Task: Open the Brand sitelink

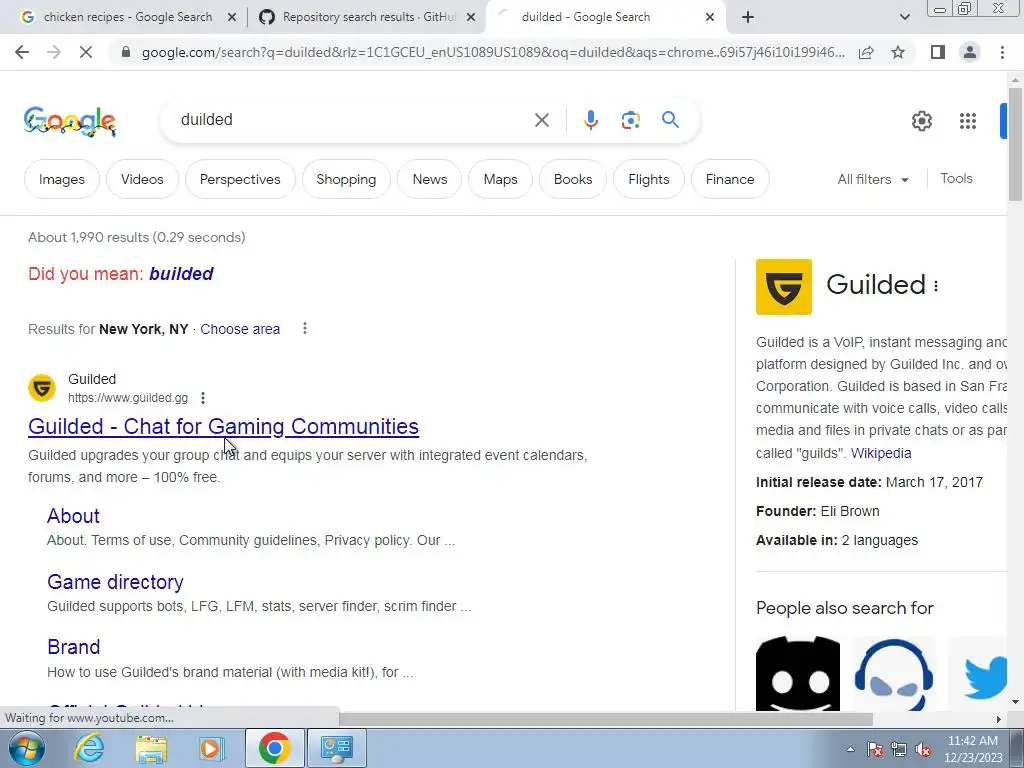Action: [x=74, y=647]
